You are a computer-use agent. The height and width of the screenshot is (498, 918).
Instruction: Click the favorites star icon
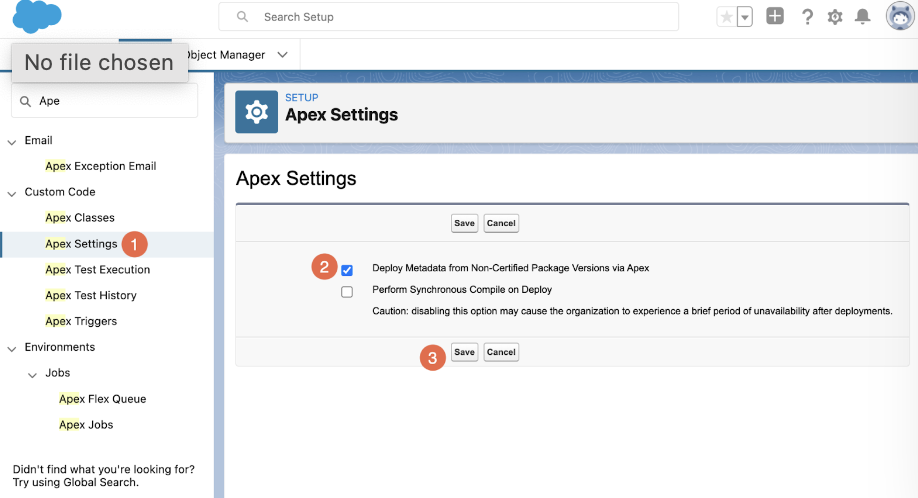point(727,17)
